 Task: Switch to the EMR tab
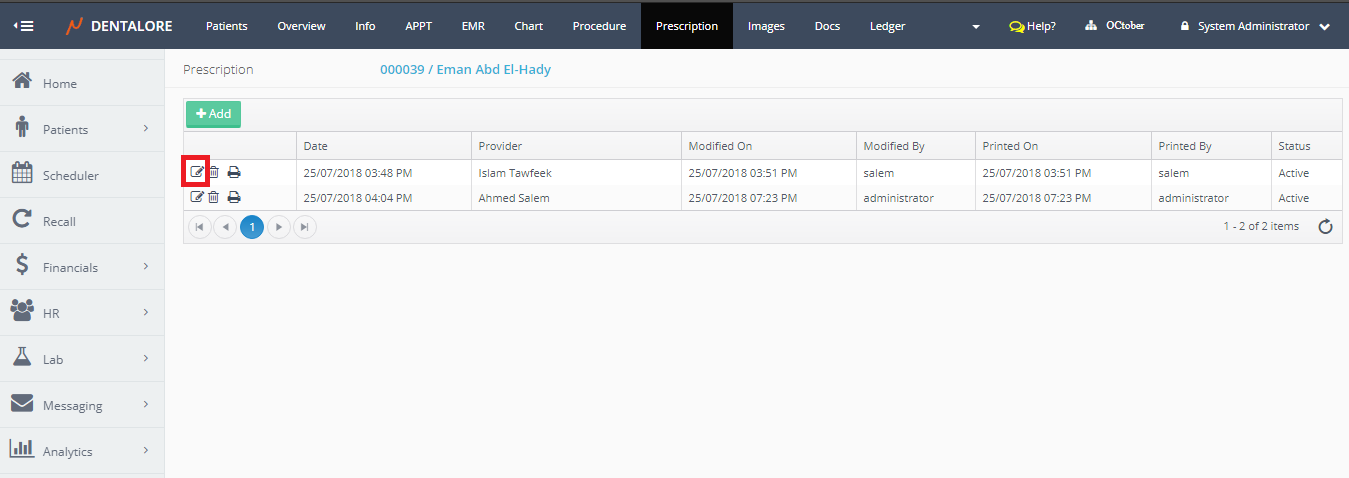473,26
